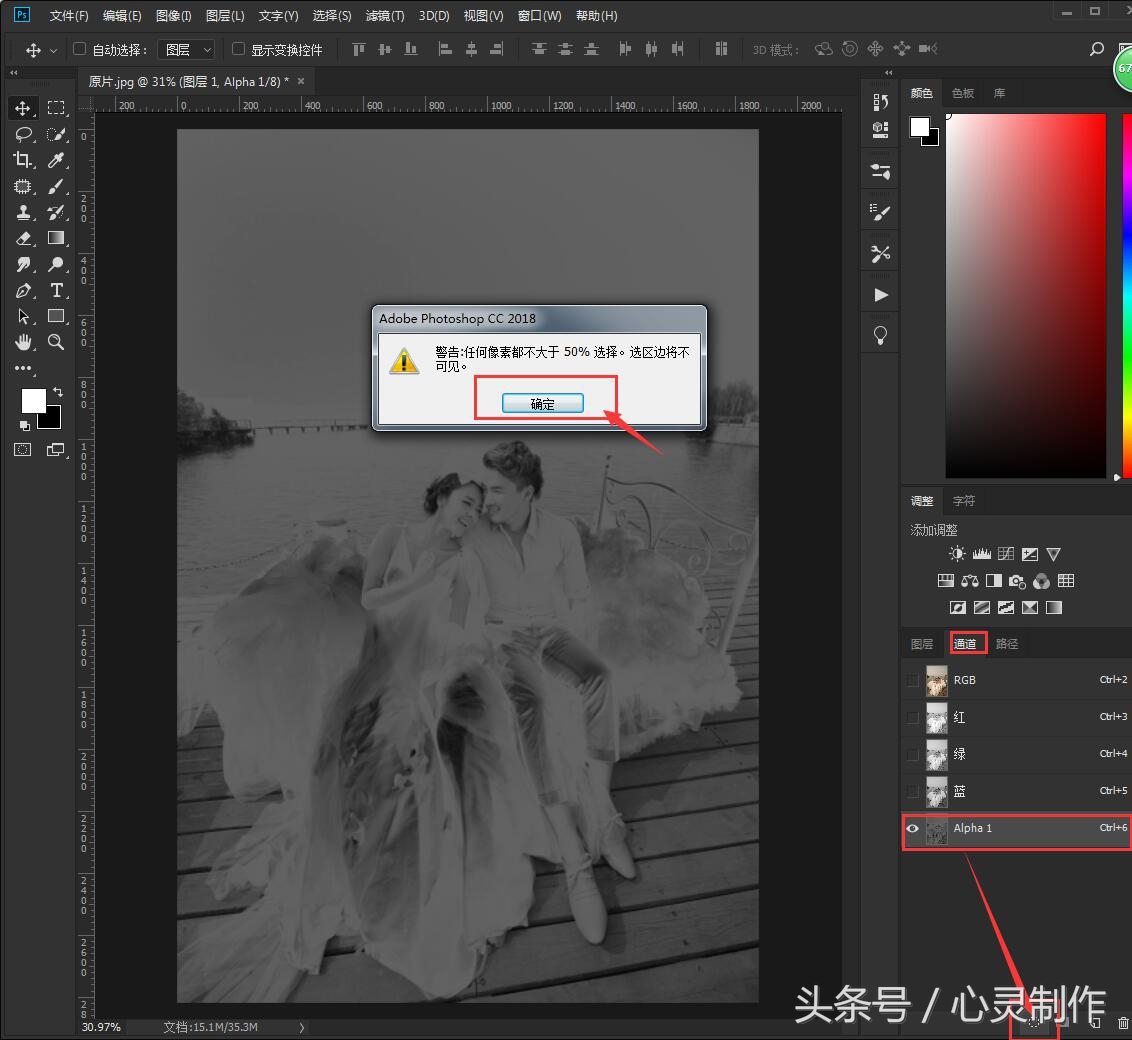Expand the Move tool preset picker arrow
The image size is (1132, 1040).
point(53,50)
